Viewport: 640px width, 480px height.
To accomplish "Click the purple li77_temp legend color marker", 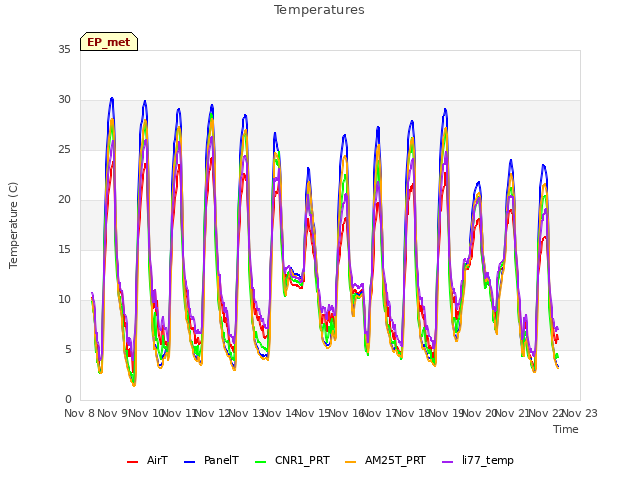I will click(448, 462).
